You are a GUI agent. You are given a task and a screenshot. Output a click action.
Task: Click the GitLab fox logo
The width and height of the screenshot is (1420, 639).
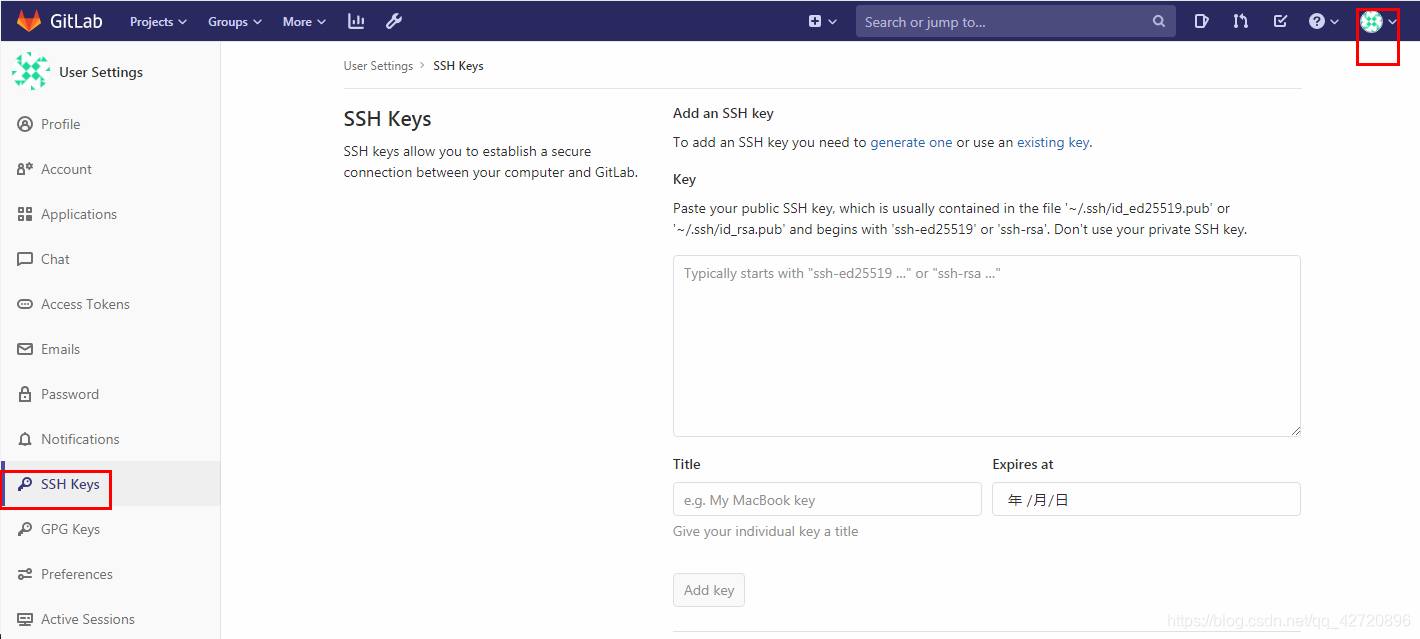coord(28,20)
